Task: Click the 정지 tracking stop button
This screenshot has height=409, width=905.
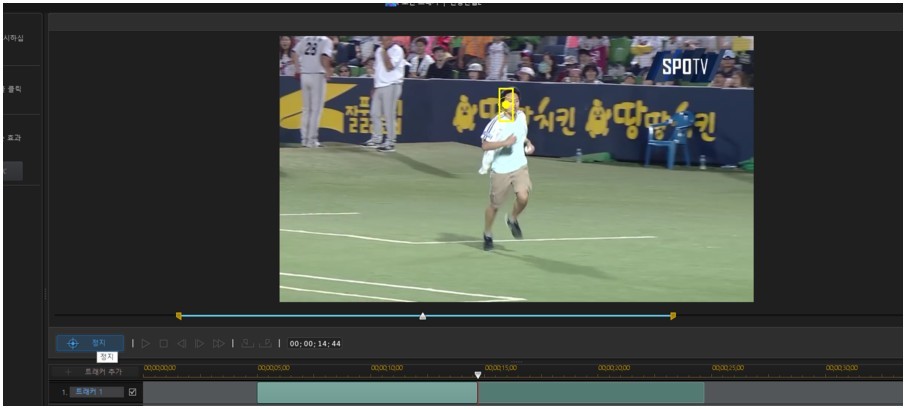Action: 90,343
